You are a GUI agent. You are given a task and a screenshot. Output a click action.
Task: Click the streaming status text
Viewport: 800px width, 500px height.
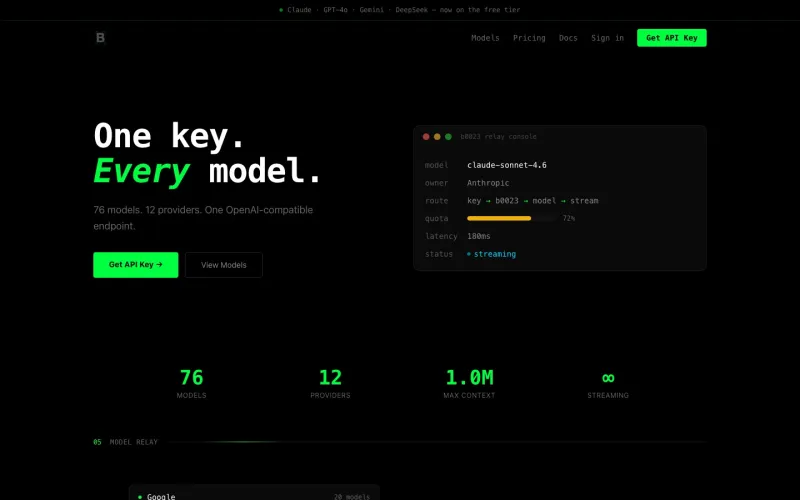494,254
